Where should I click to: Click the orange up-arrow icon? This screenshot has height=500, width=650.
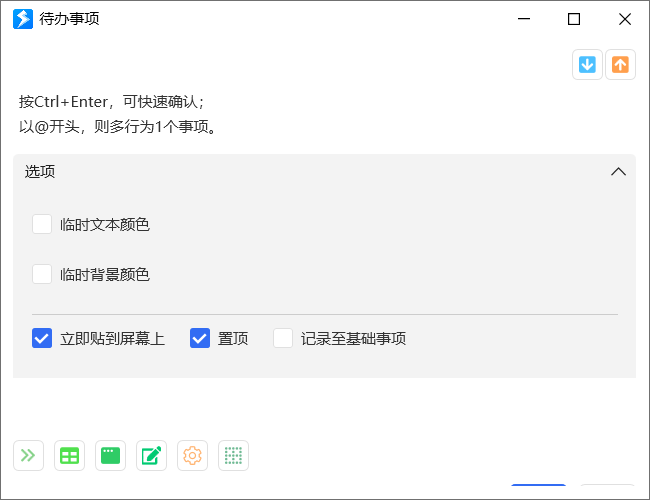pyautogui.click(x=620, y=65)
